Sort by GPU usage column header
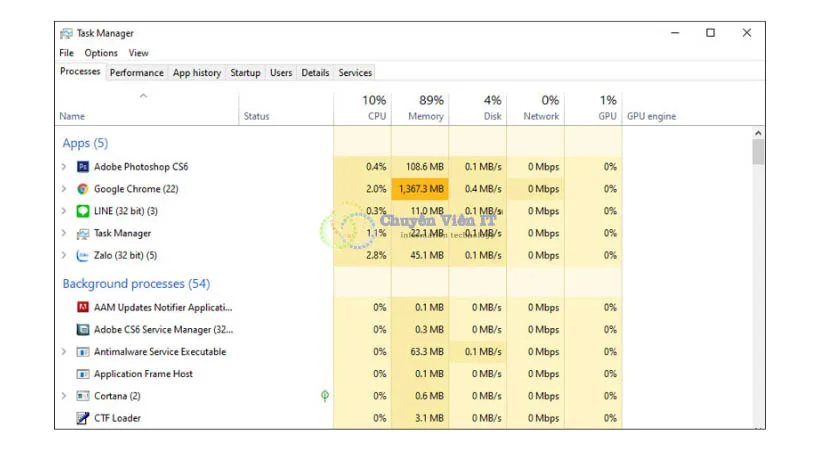Image resolution: width=820 pixels, height=450 pixels. 594,108
